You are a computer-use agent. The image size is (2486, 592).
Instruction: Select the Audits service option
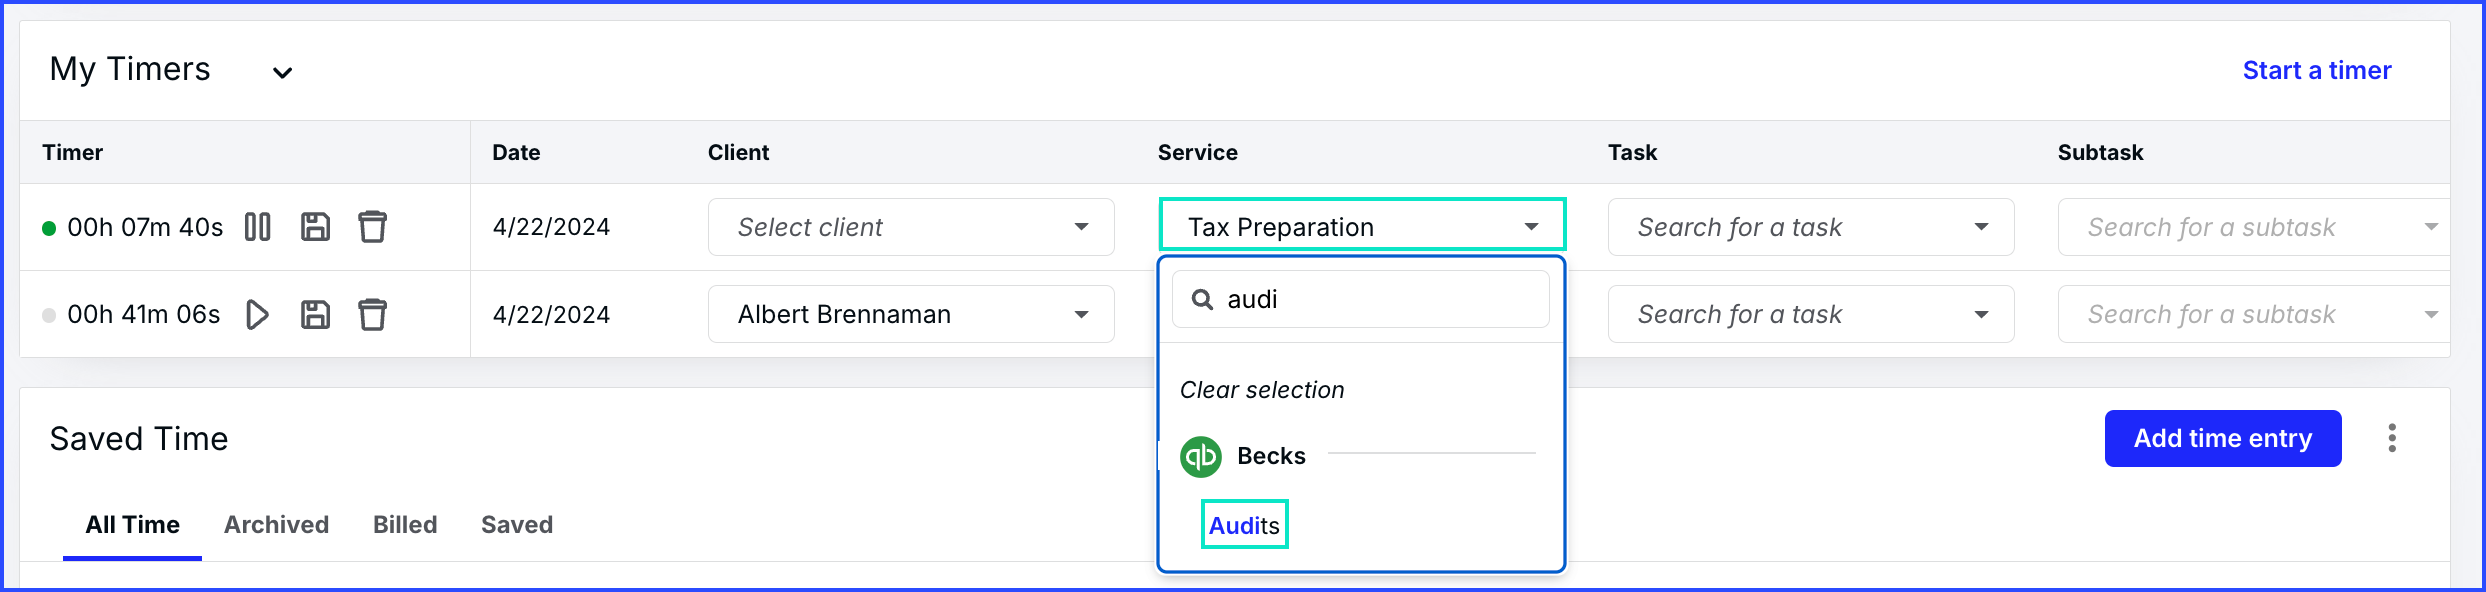[x=1244, y=525]
